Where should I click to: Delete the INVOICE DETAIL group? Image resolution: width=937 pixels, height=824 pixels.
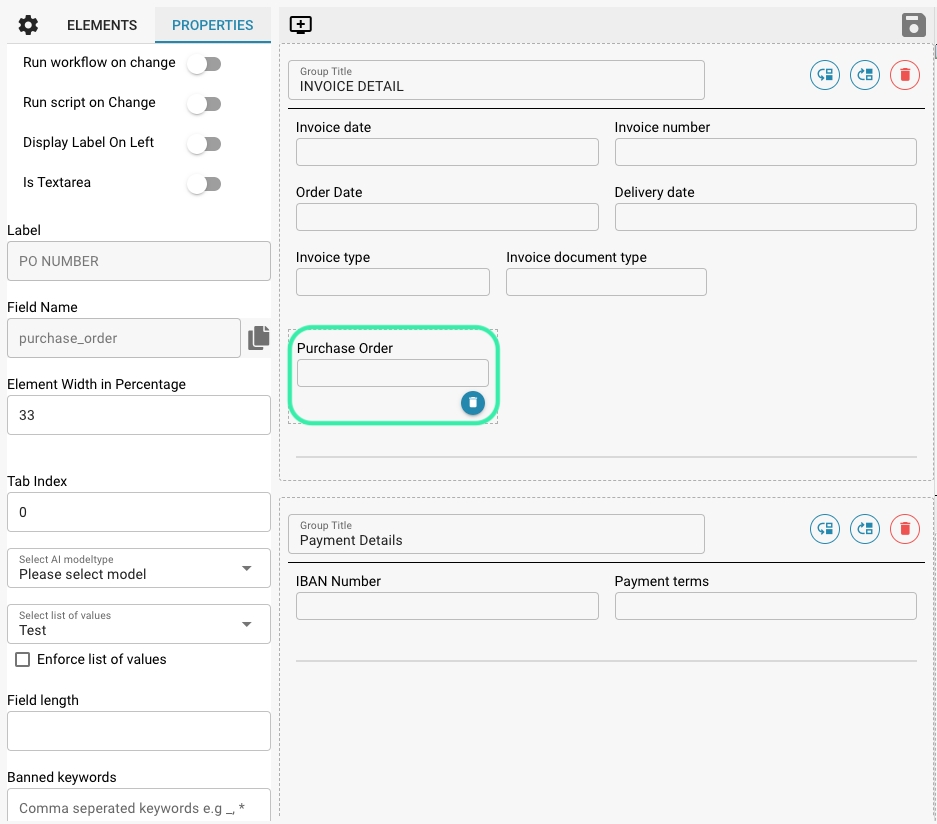pos(904,75)
